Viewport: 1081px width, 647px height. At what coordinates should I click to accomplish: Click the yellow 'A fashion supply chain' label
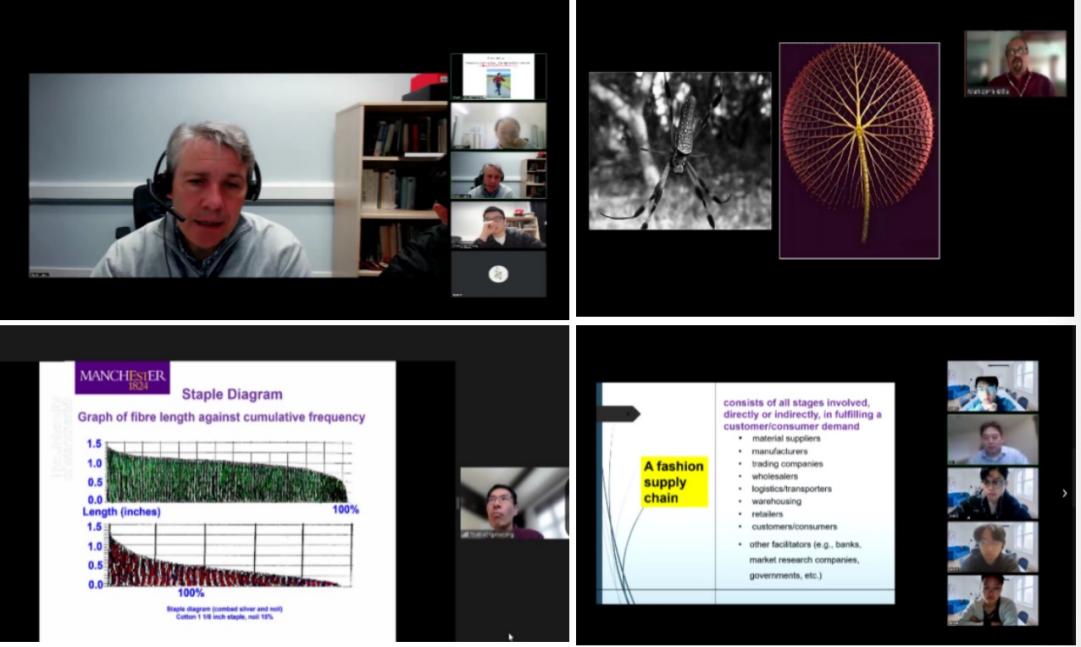pos(673,482)
